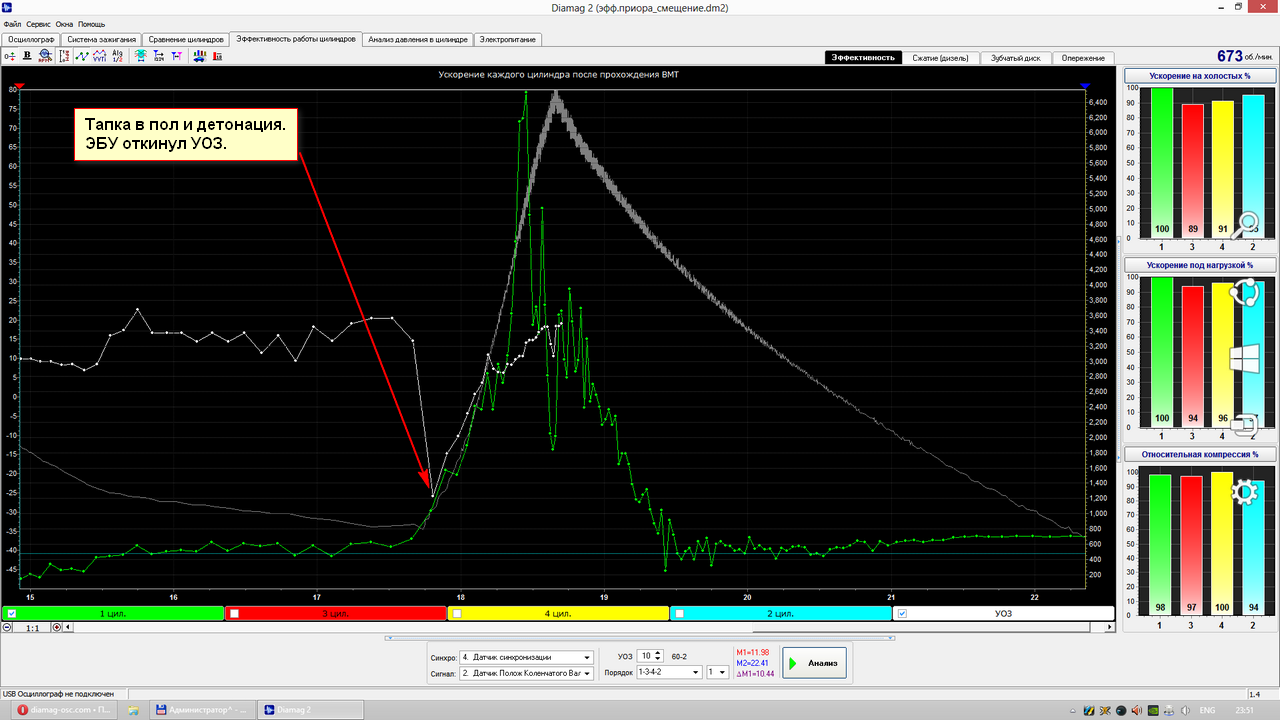Click the bold B toolbar icon
The width and height of the screenshot is (1280, 720).
tap(27, 56)
